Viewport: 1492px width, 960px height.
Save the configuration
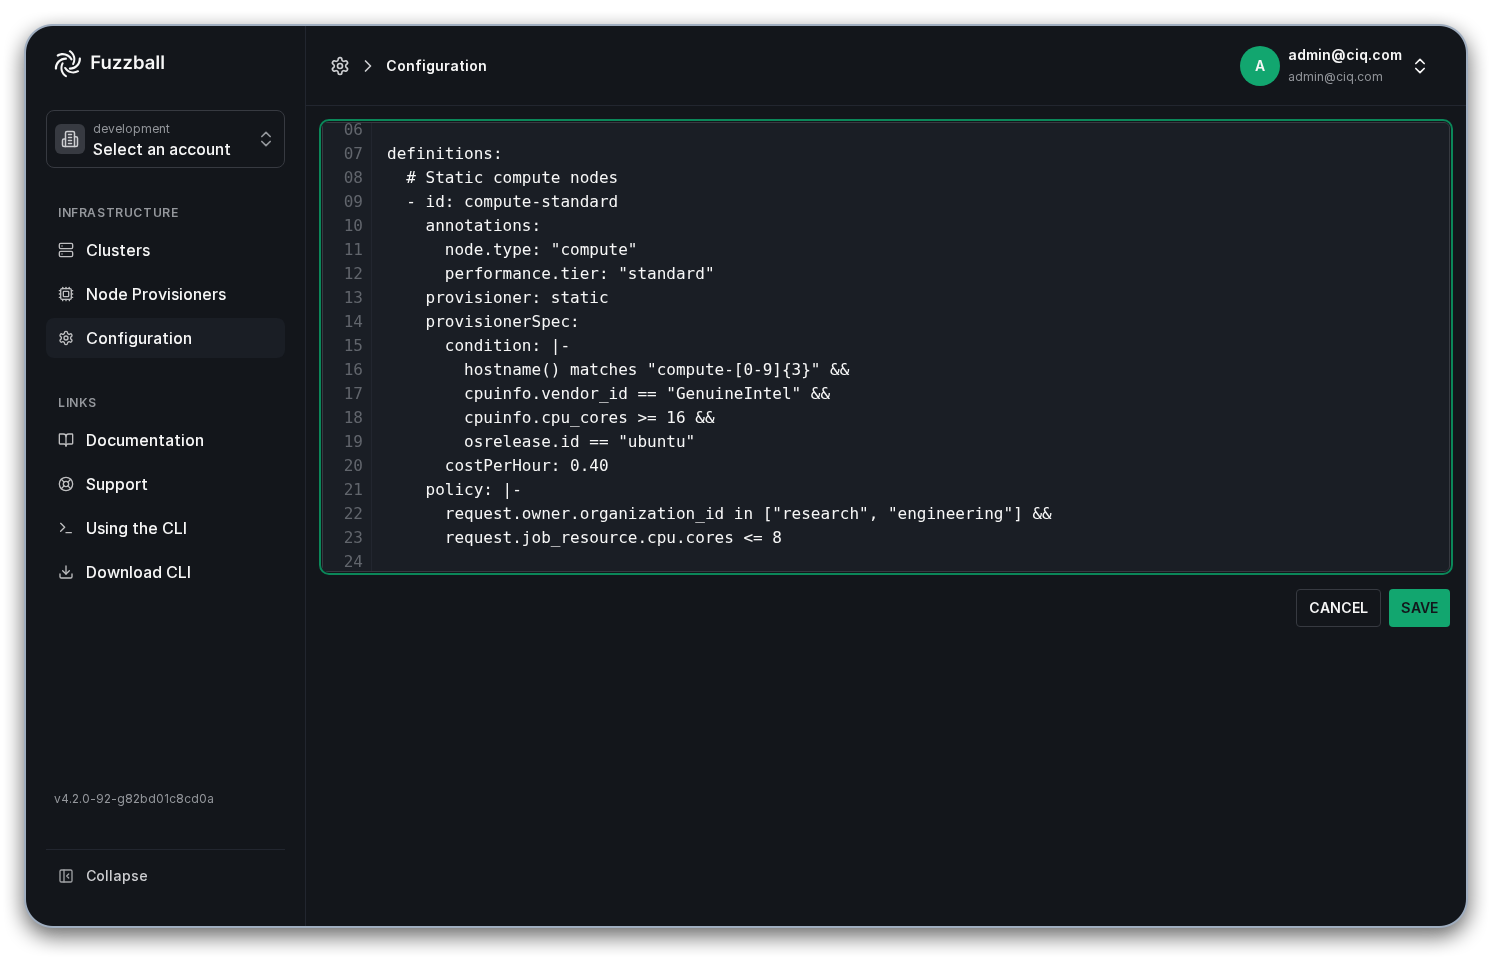[x=1419, y=608]
